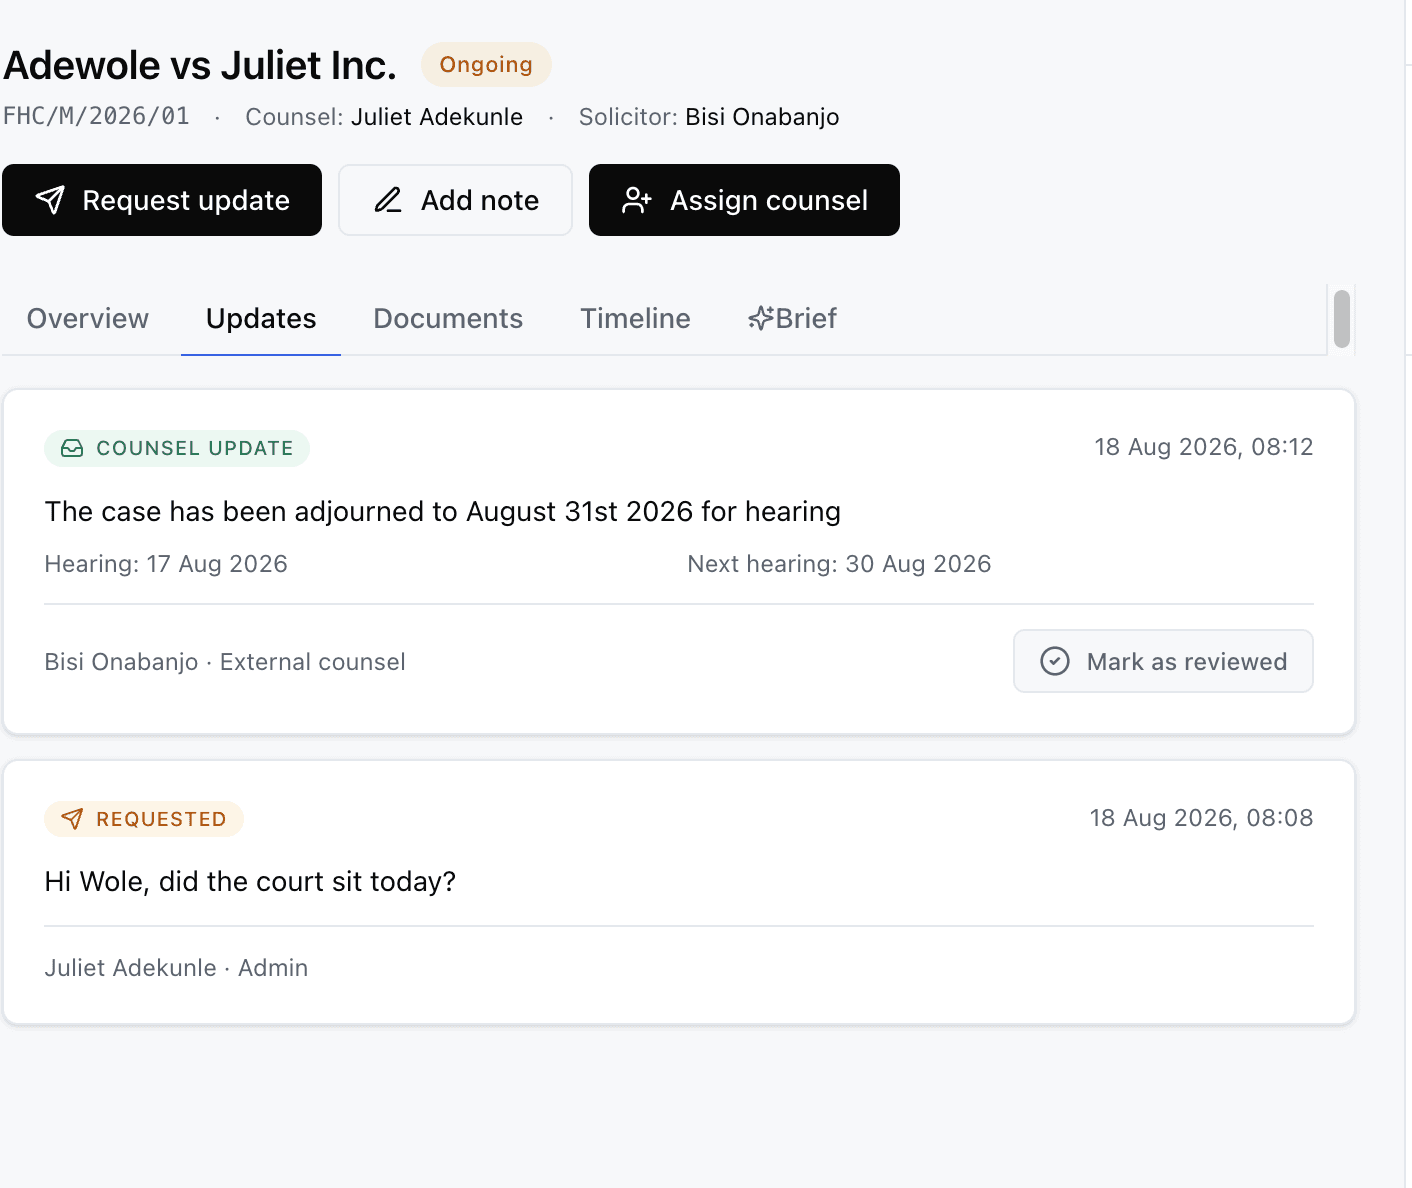Click the paper plane icon in Request update
The height and width of the screenshot is (1188, 1412).
50,200
